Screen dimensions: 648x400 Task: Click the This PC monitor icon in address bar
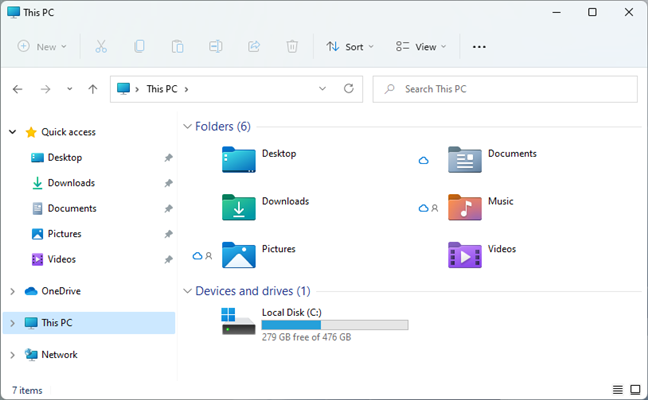click(123, 88)
